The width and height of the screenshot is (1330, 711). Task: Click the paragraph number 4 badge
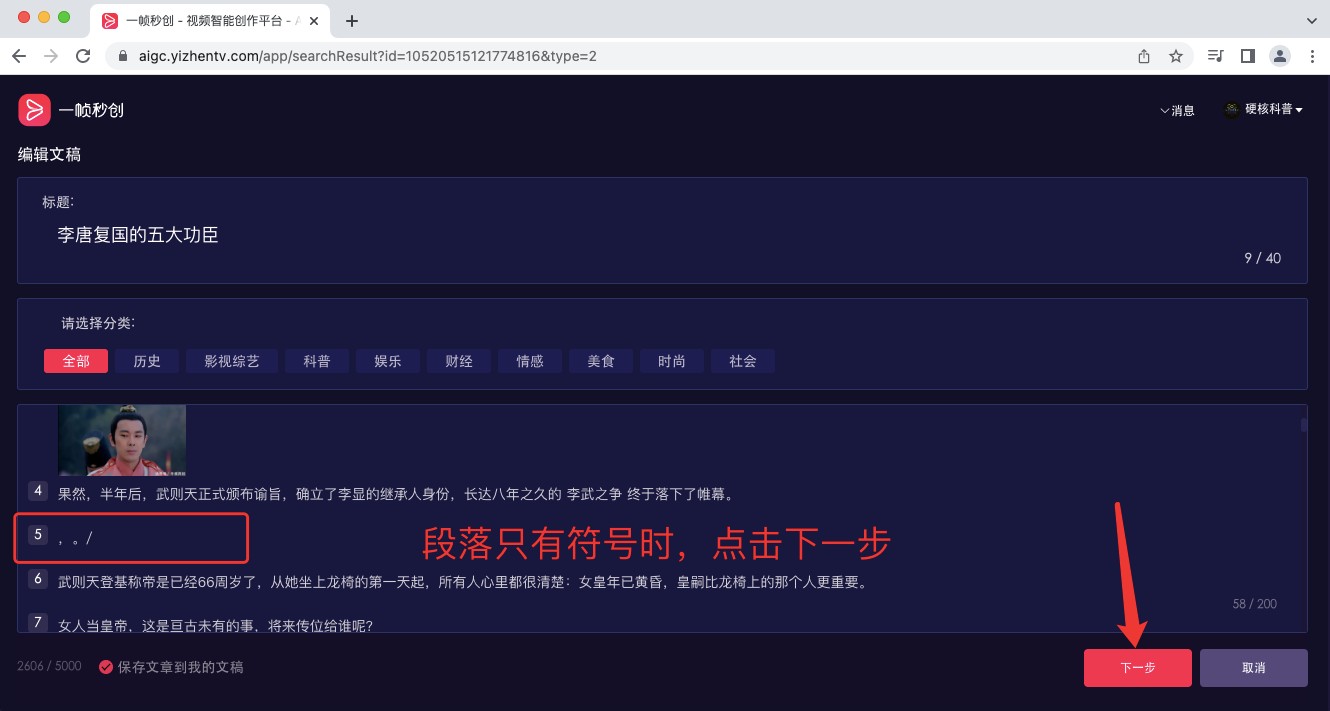(38, 491)
